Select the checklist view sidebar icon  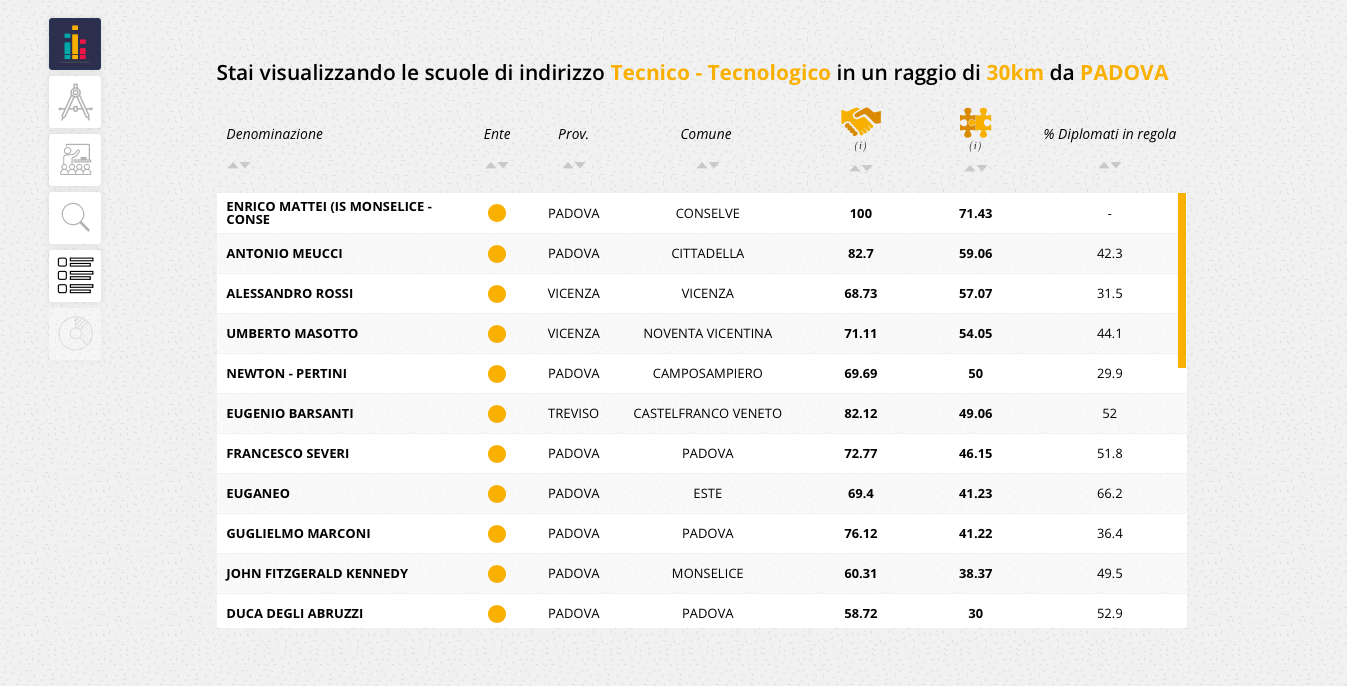coord(75,276)
